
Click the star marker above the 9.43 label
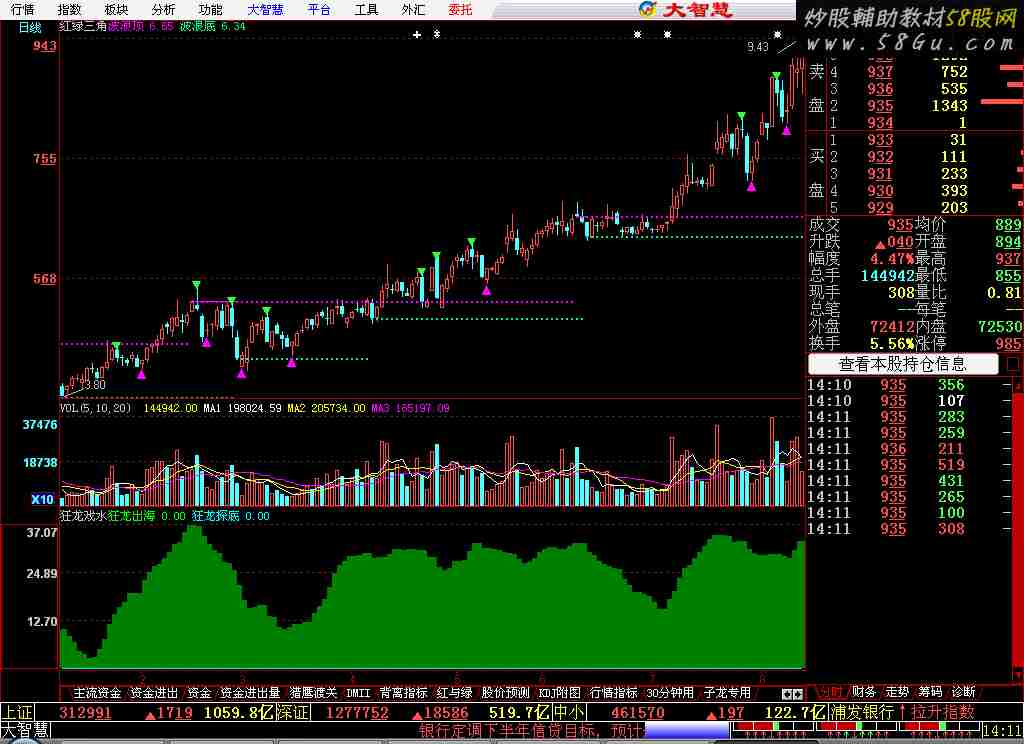click(x=777, y=34)
